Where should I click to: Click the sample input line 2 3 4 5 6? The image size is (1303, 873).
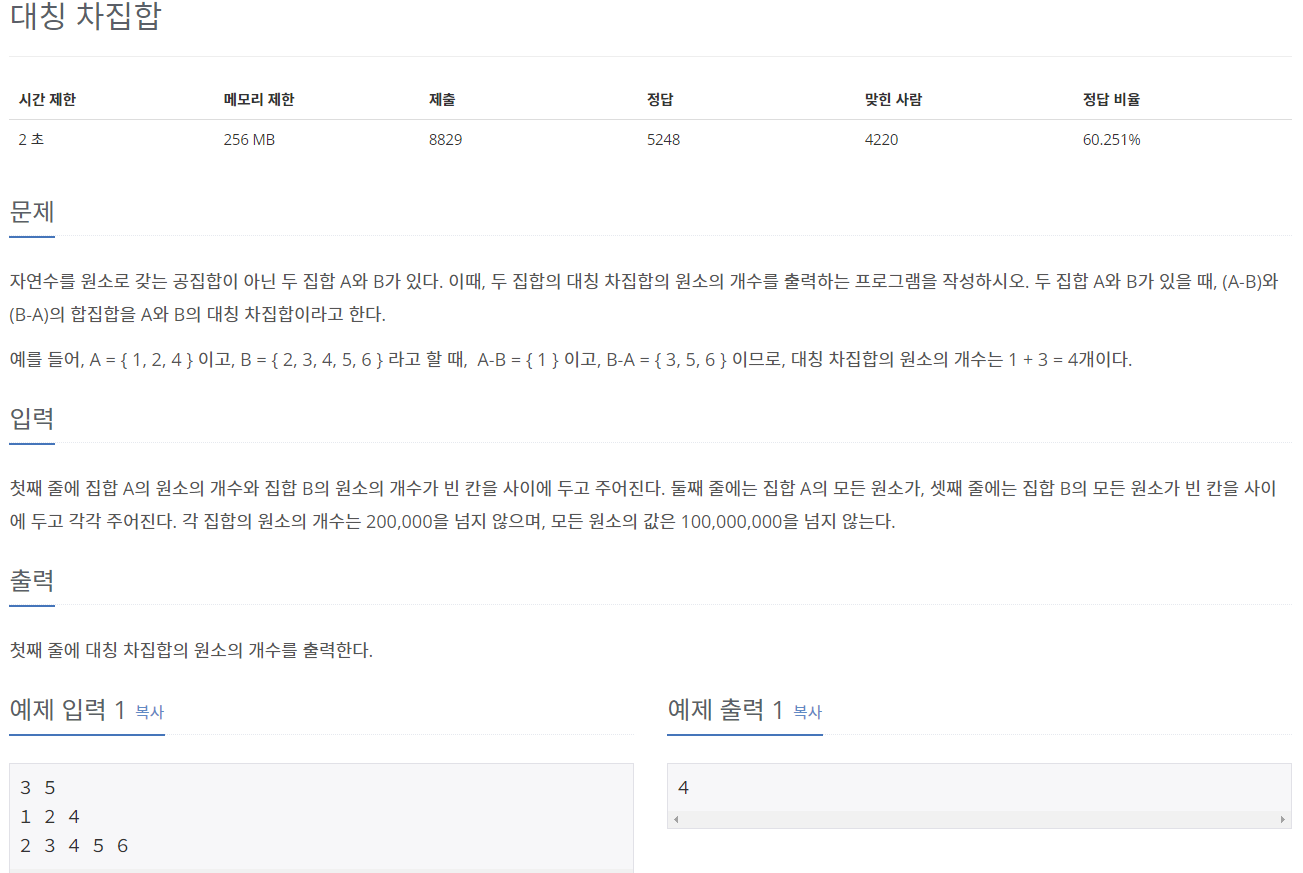coord(74,846)
